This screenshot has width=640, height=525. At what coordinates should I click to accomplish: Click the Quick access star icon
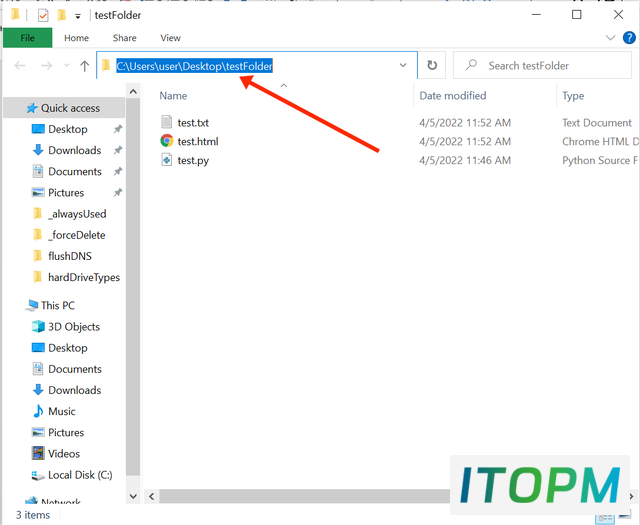32,108
